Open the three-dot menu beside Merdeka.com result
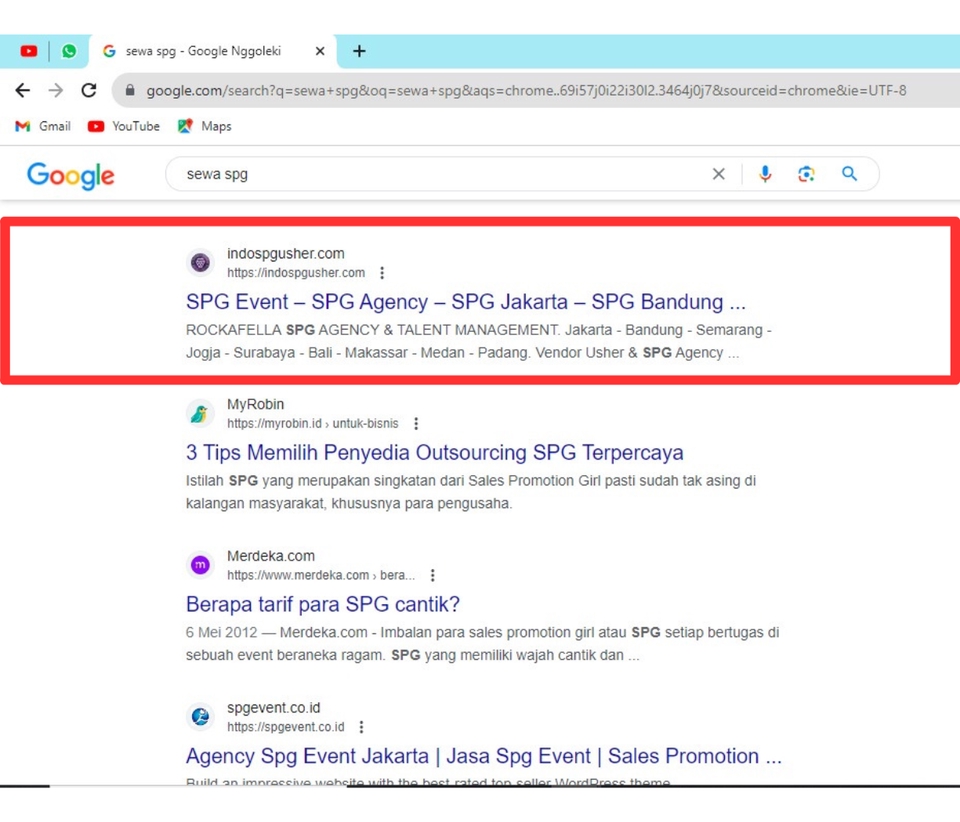 [x=432, y=575]
